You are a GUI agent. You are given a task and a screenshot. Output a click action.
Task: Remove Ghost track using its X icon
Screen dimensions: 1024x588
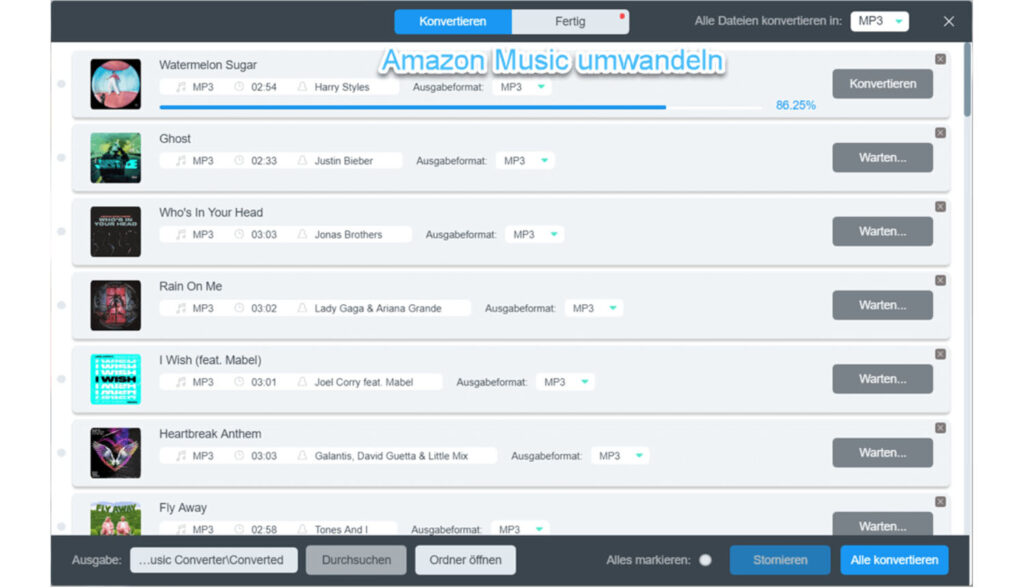940,133
